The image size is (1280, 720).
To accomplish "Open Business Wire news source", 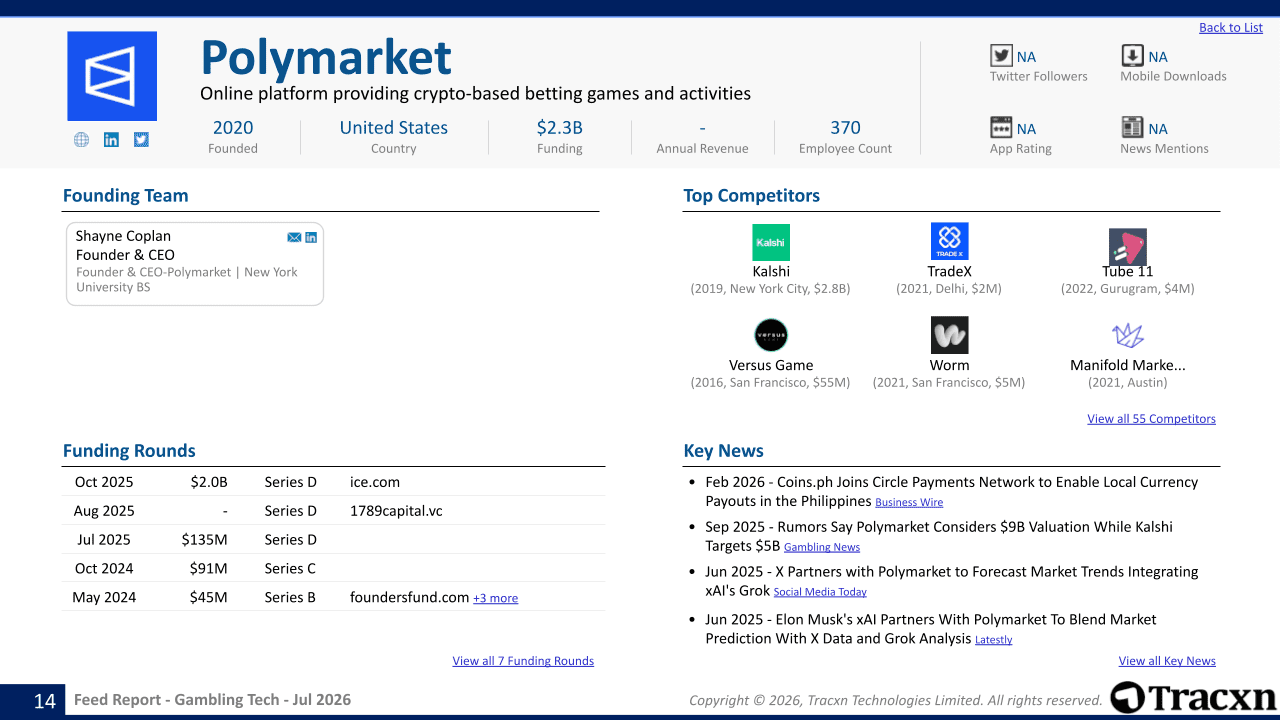I will 909,502.
